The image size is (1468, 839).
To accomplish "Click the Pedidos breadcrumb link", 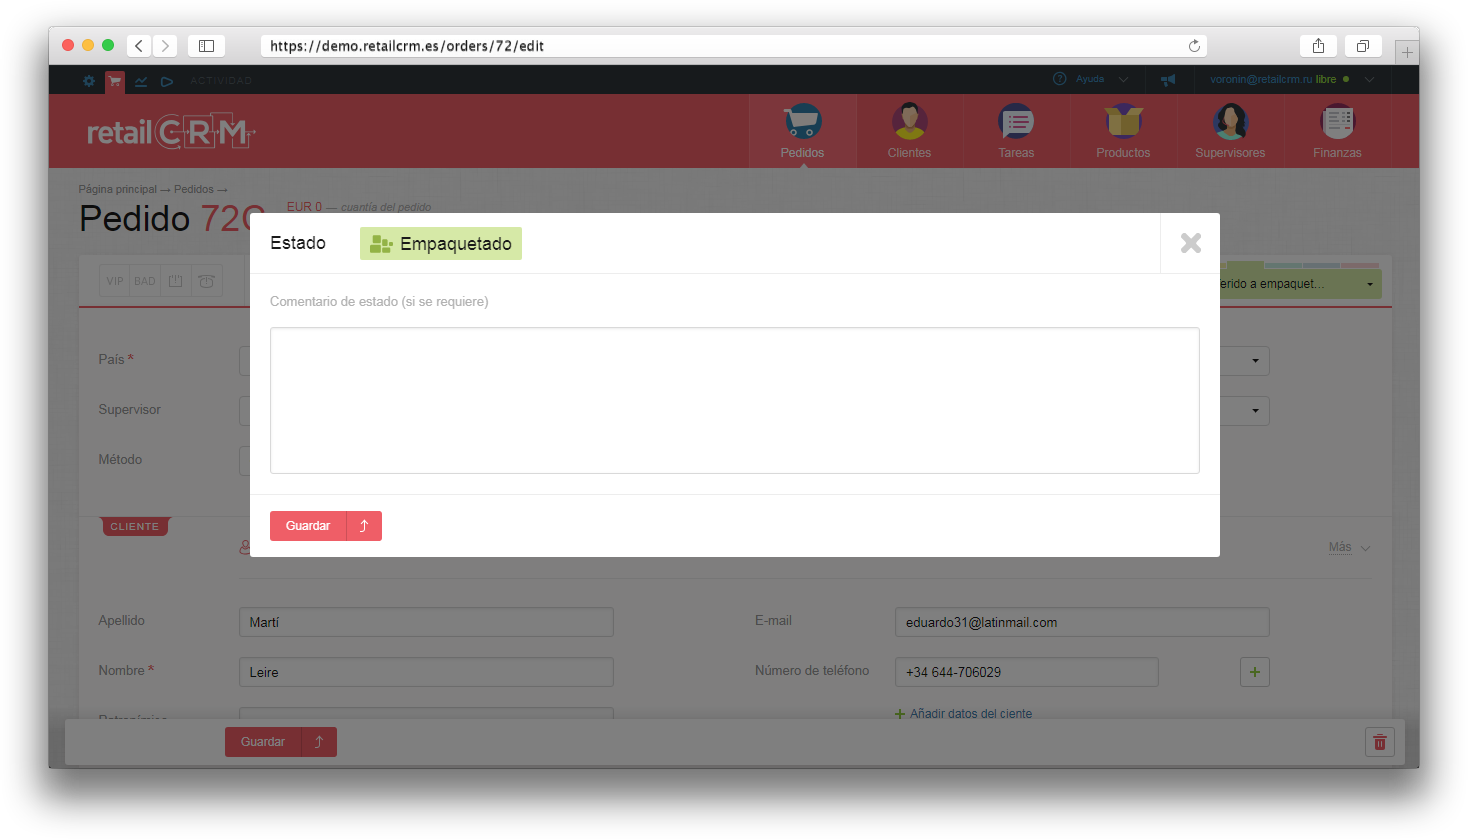I will click(194, 189).
